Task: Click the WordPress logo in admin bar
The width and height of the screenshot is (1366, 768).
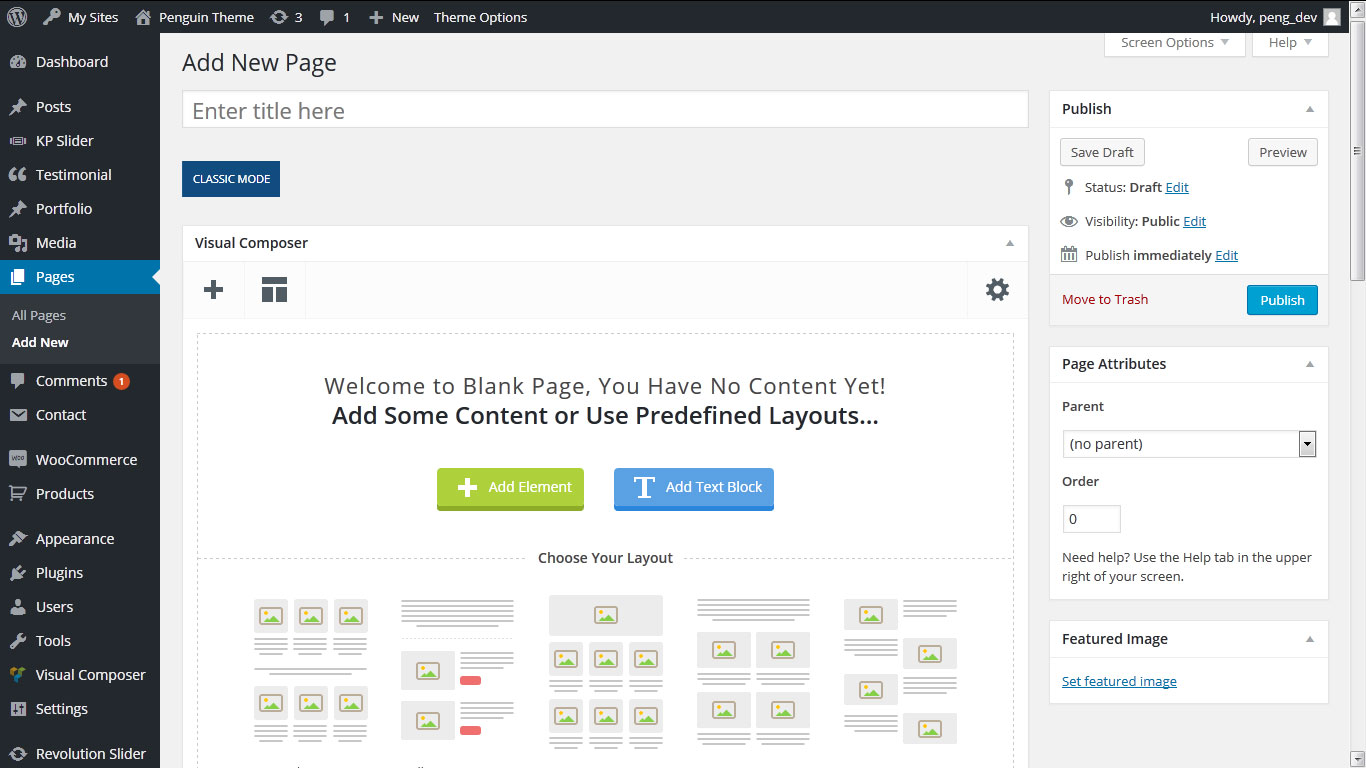Action: (17, 17)
